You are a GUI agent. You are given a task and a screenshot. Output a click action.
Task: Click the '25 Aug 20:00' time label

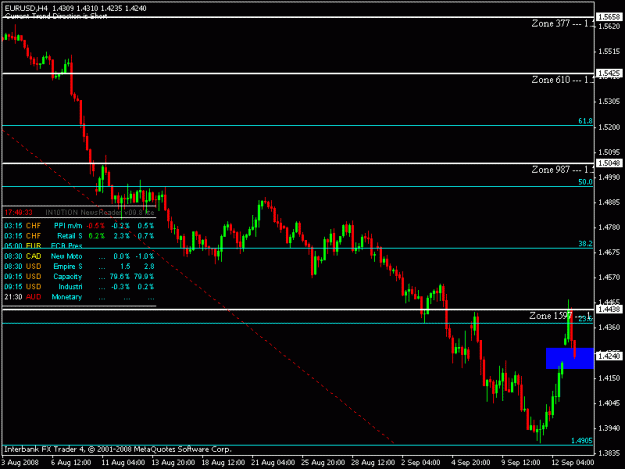tap(323, 463)
